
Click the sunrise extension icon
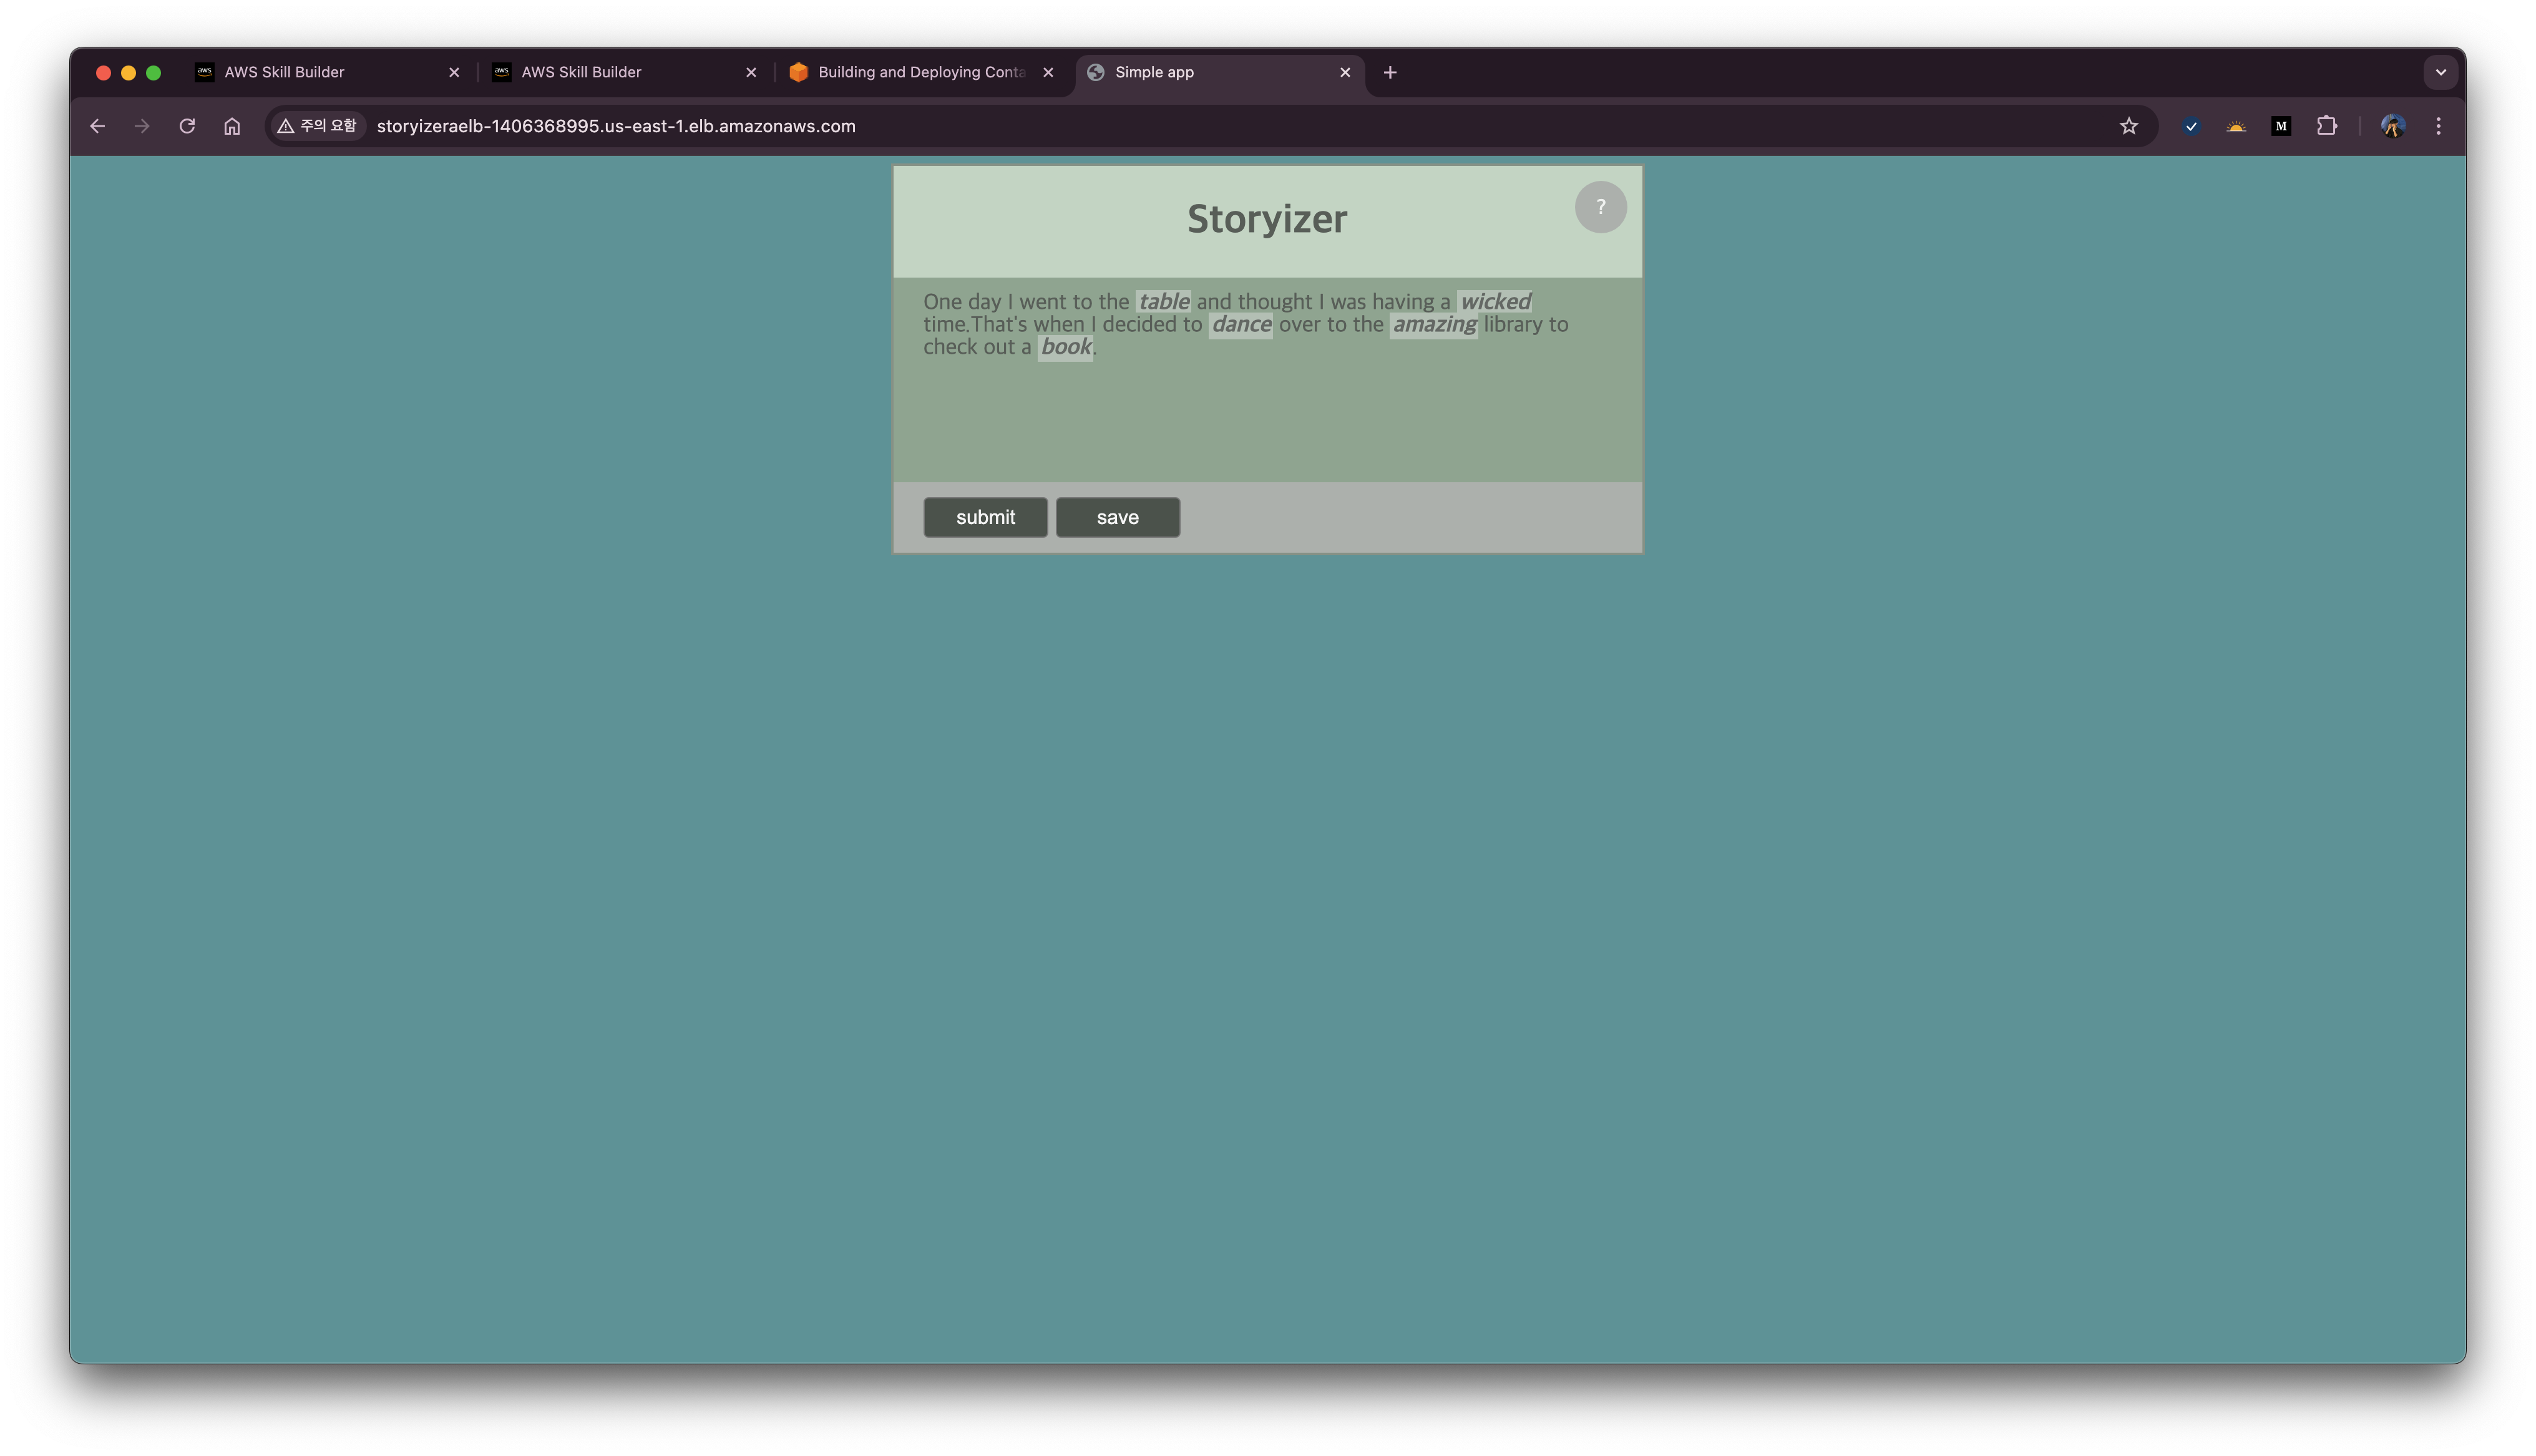point(2236,126)
